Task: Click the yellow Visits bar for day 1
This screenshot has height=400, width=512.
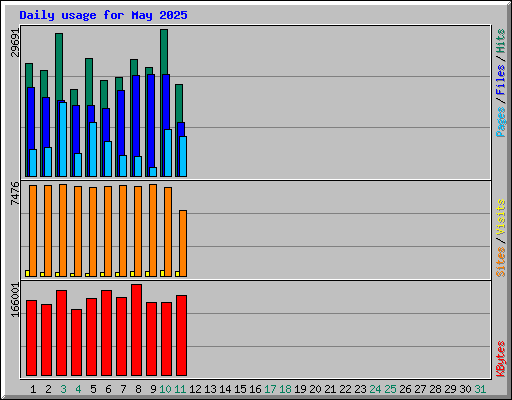Action: click(27, 274)
